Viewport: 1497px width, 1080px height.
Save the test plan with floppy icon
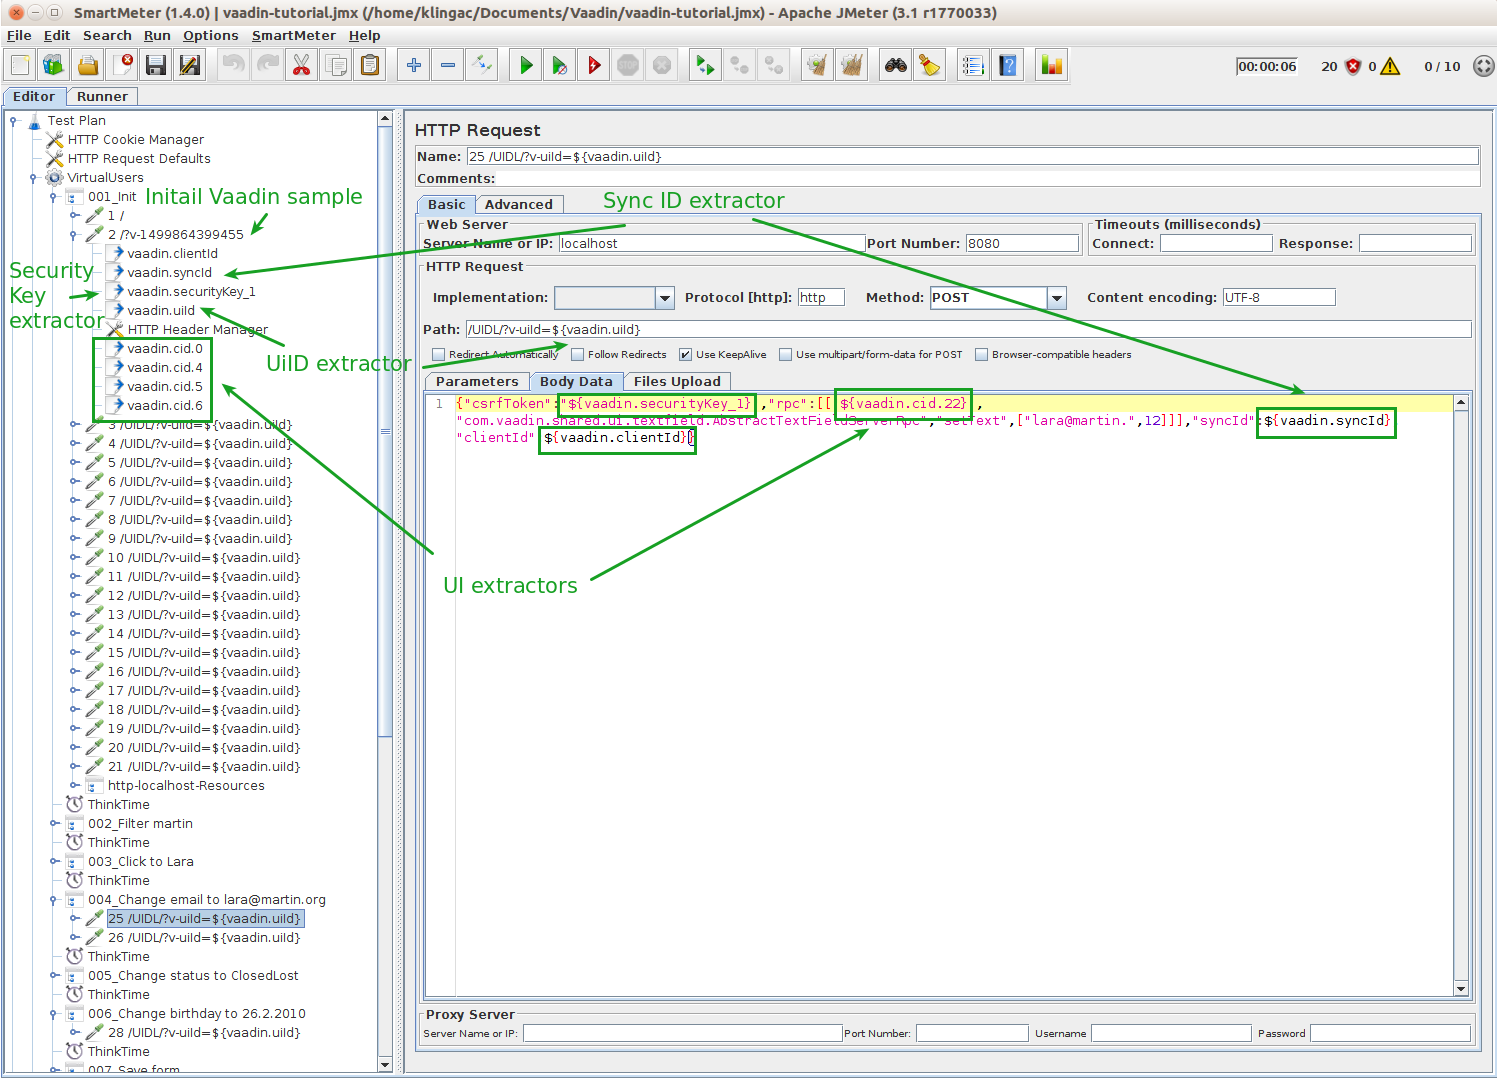(x=156, y=66)
